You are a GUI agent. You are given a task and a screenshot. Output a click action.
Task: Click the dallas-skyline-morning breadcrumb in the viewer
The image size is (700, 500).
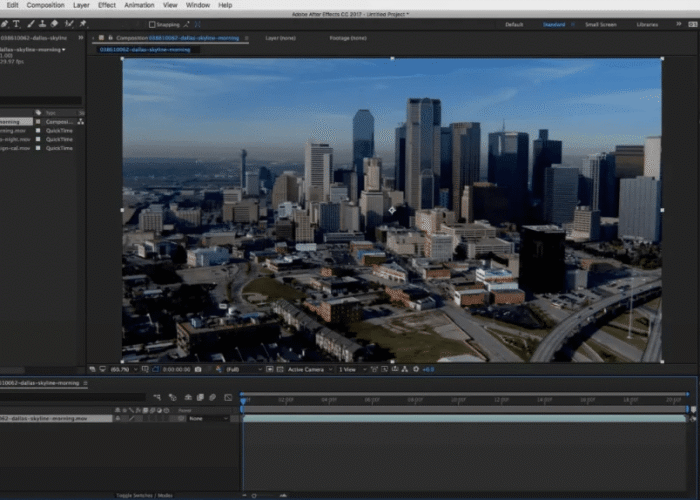pyautogui.click(x=145, y=50)
